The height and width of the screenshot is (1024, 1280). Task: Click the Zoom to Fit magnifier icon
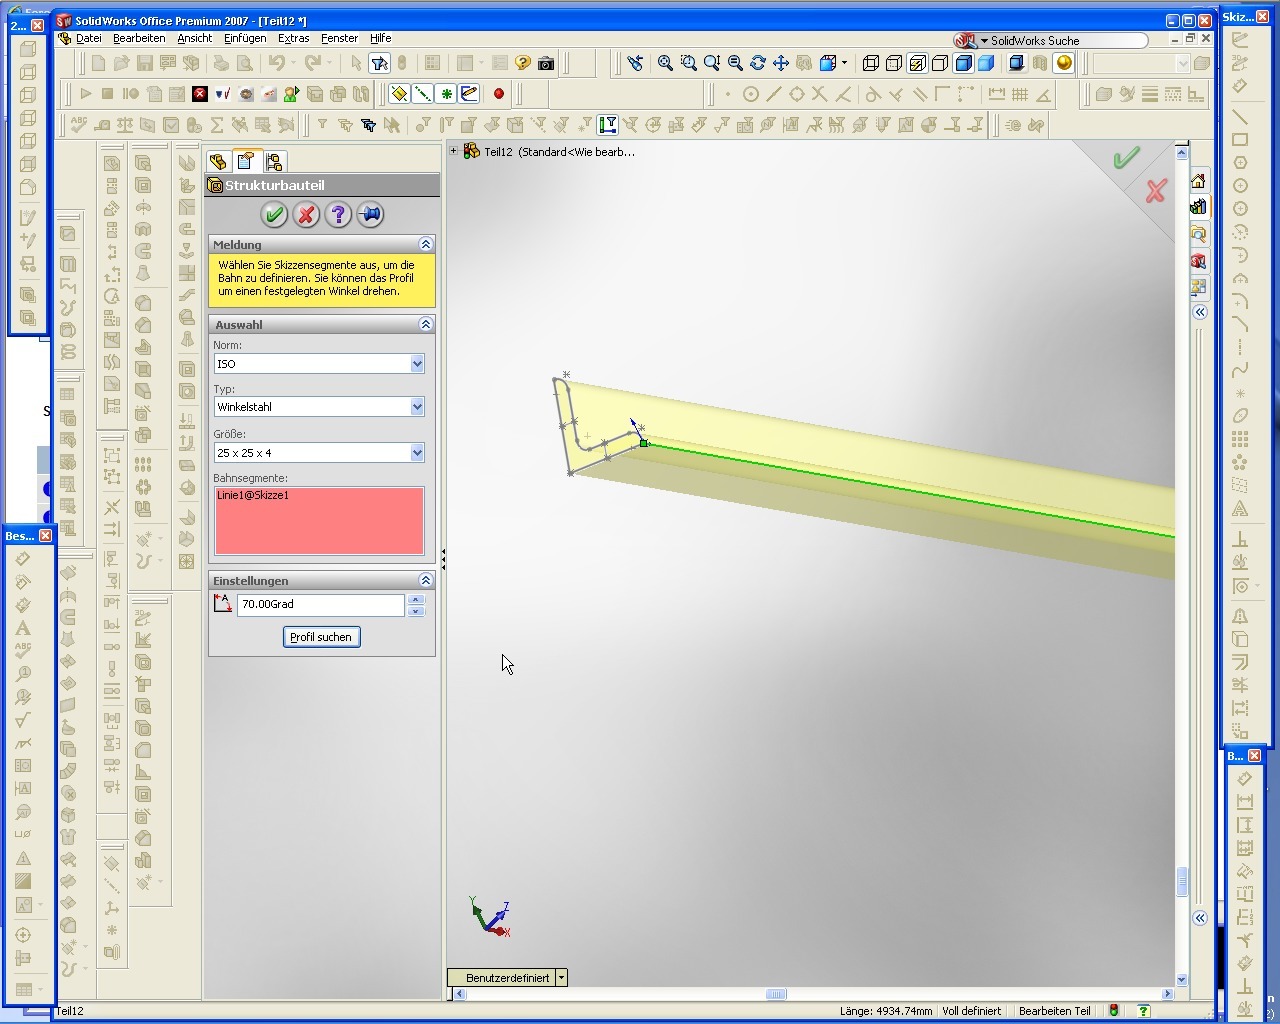(x=665, y=63)
